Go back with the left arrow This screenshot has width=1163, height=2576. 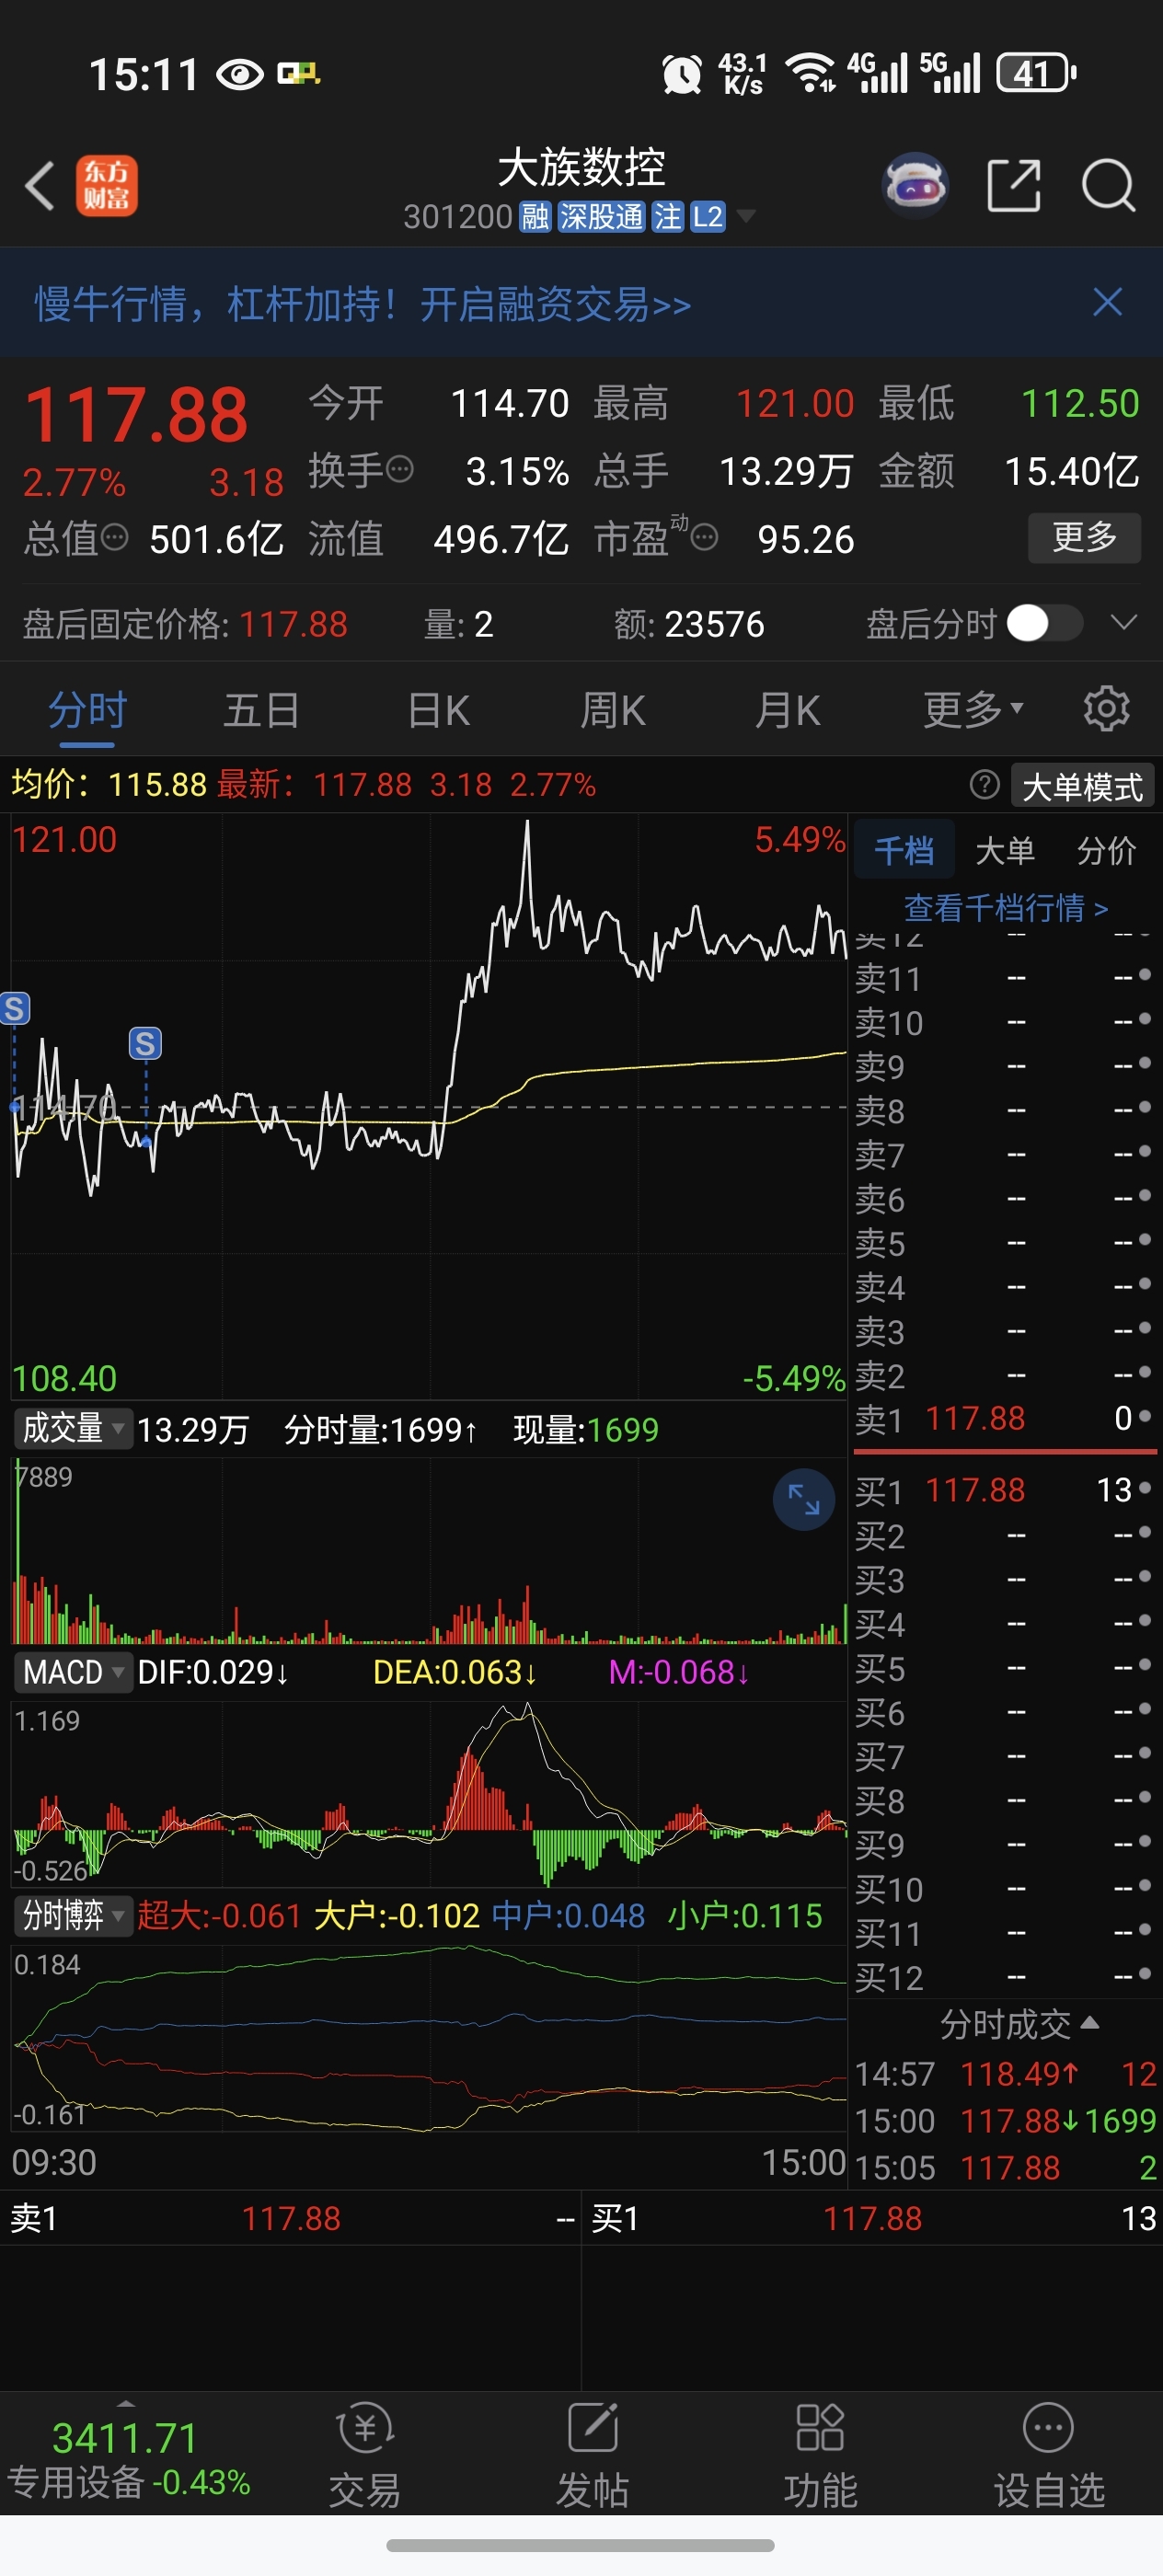[40, 186]
